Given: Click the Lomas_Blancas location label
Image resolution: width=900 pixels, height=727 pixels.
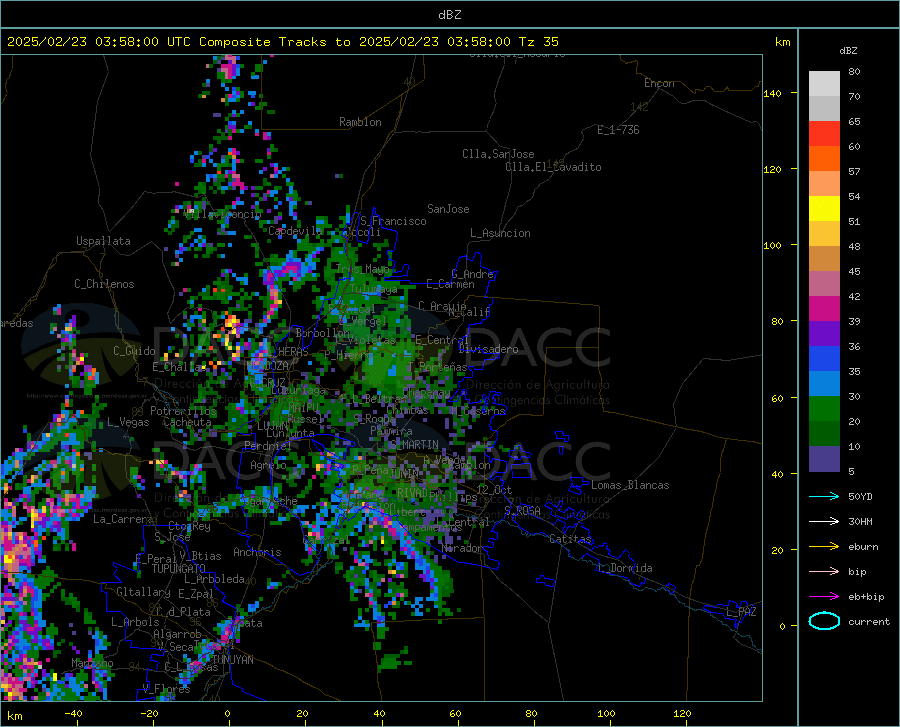Looking at the screenshot, I should (x=630, y=485).
